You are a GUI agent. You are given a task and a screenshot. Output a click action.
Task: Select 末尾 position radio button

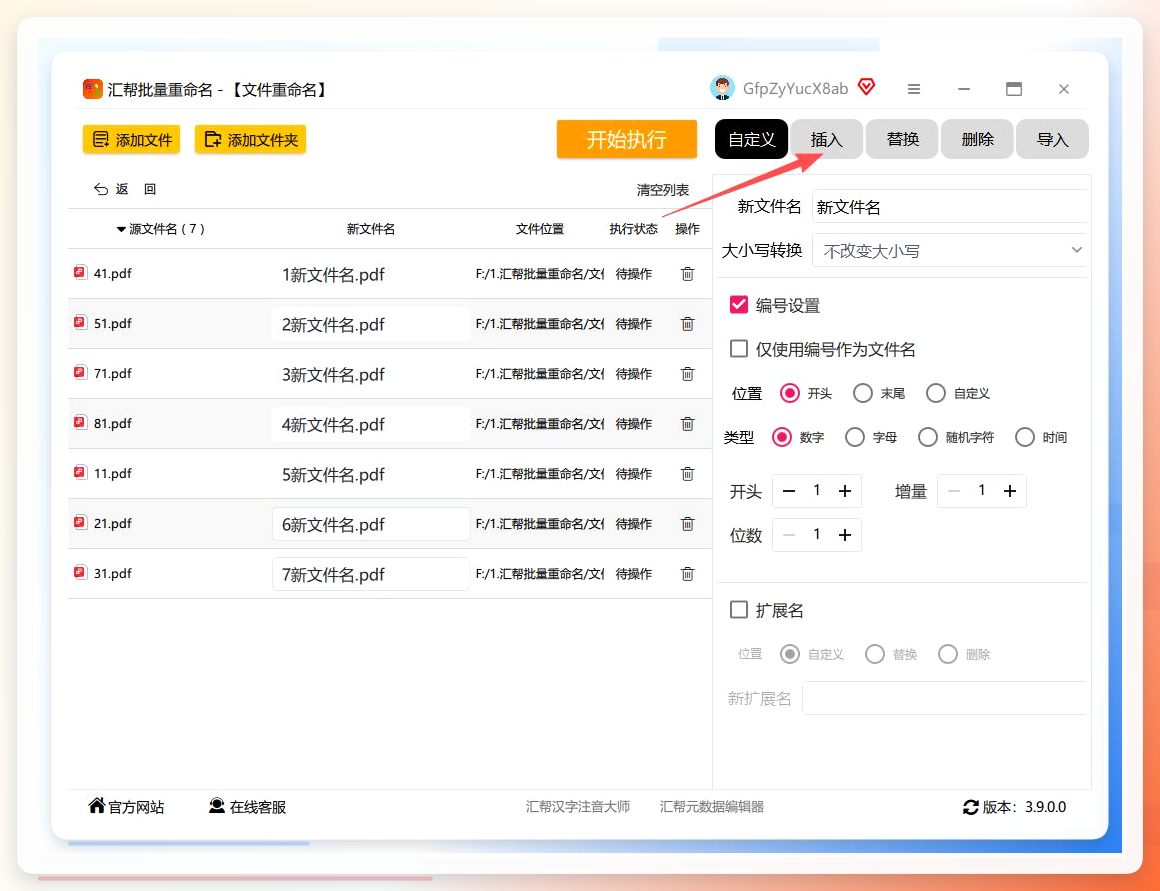863,393
